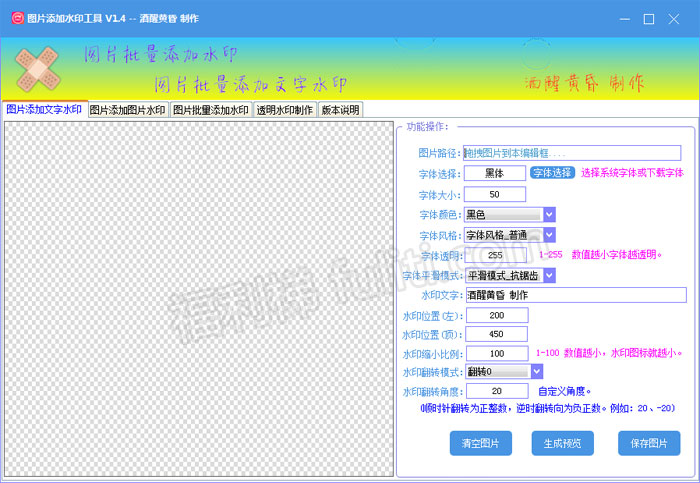Viewport: 700px width, 483px height.
Task: Select the 图片添加文字水印 tab
Action: click(44, 110)
